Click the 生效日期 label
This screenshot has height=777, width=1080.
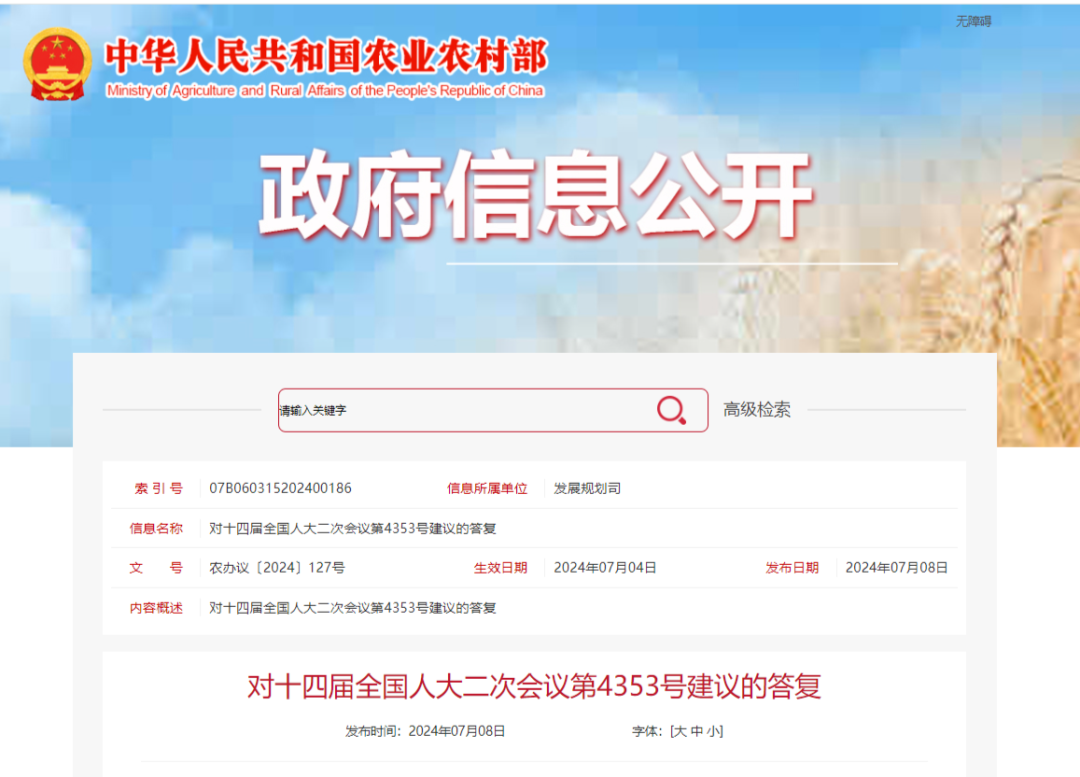pos(500,568)
